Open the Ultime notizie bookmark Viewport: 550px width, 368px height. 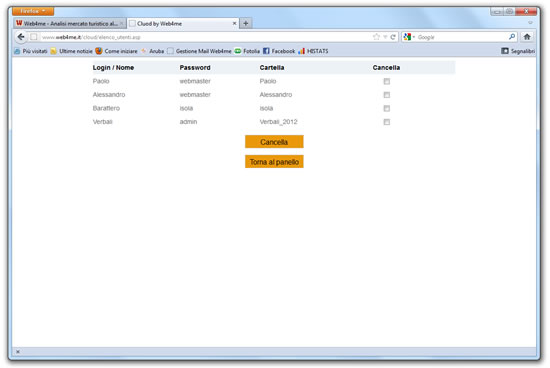(x=72, y=51)
